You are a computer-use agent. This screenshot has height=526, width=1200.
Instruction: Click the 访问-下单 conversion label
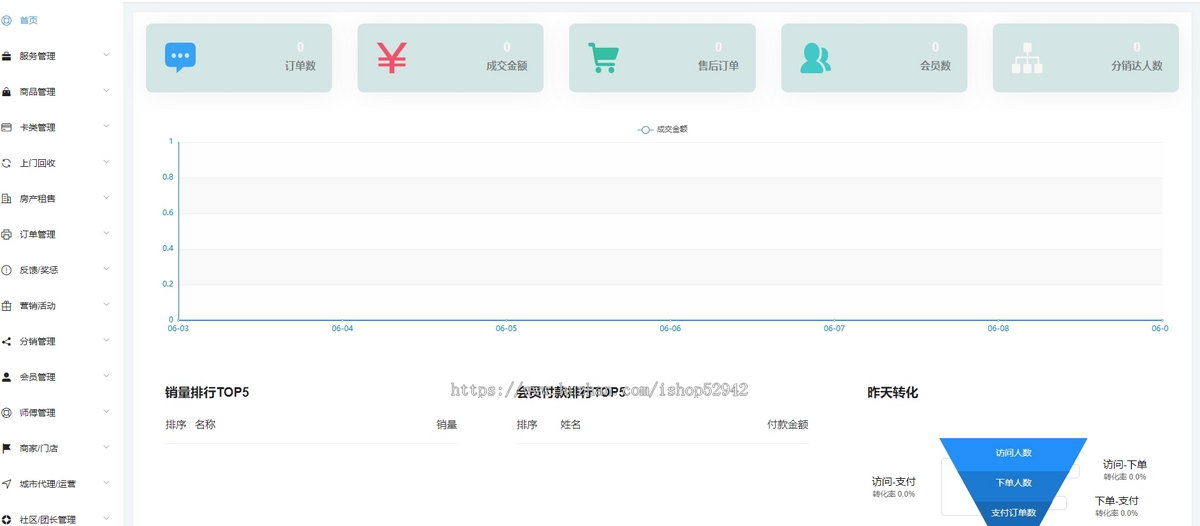coord(1125,464)
